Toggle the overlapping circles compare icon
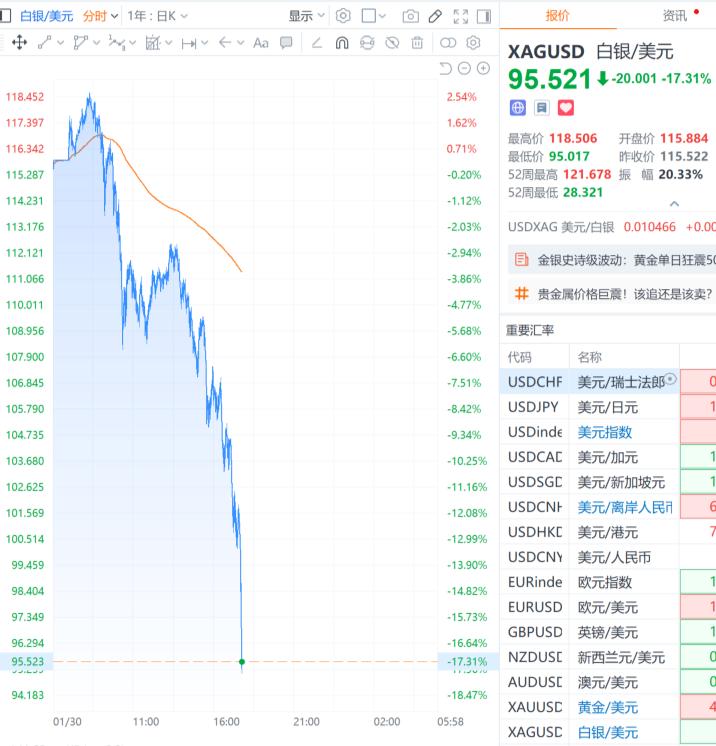716x746 pixels. pos(448,43)
